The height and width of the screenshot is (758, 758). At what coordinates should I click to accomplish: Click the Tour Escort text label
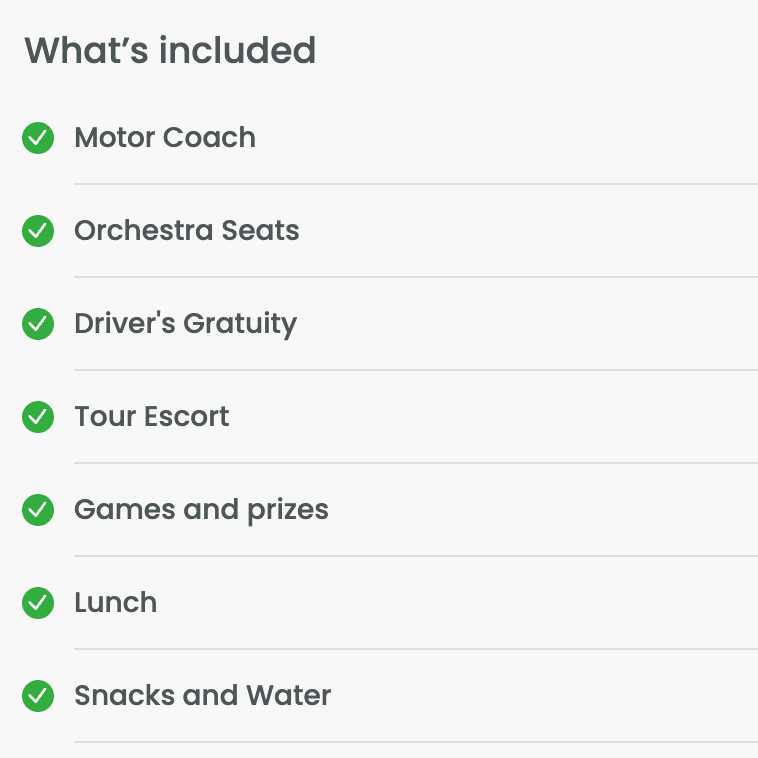tap(152, 417)
